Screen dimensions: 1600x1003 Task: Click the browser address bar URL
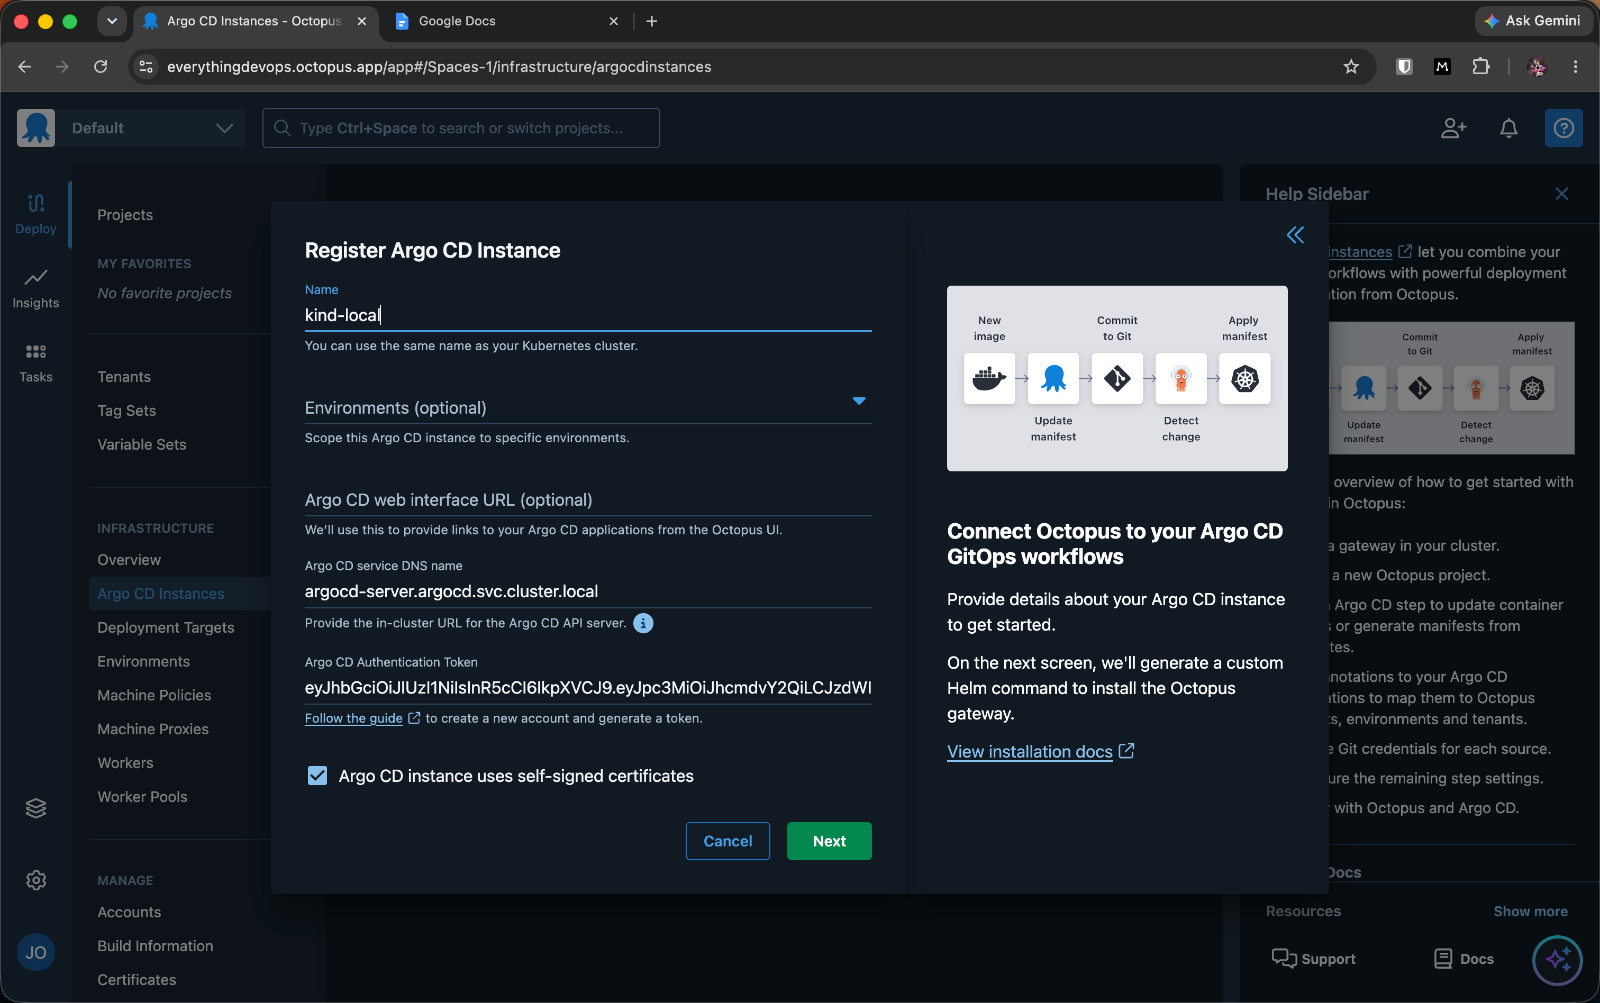[439, 67]
